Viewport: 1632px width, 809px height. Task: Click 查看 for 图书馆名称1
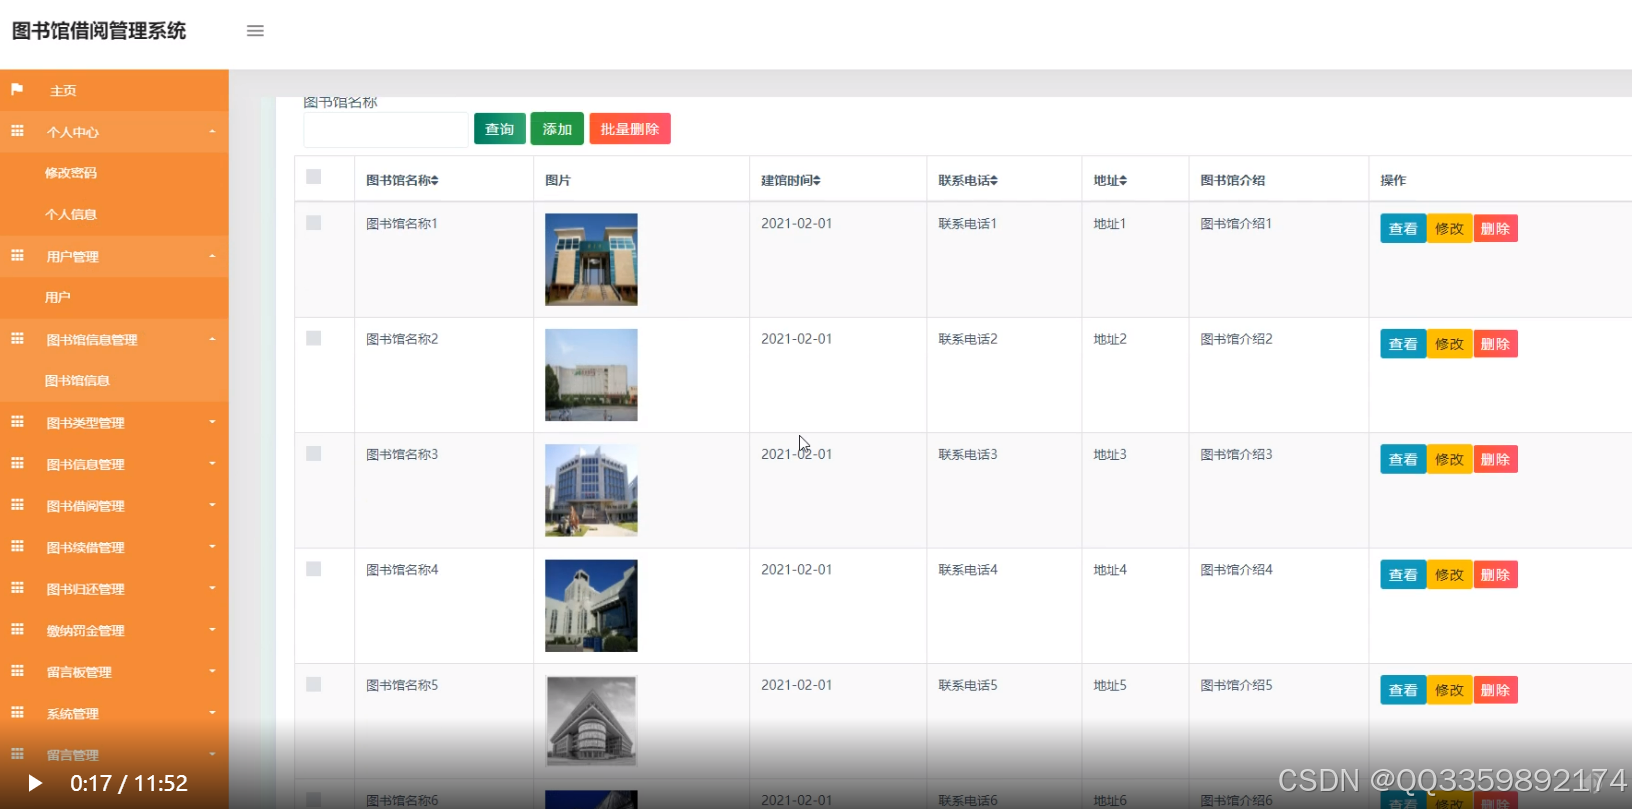pyautogui.click(x=1403, y=229)
